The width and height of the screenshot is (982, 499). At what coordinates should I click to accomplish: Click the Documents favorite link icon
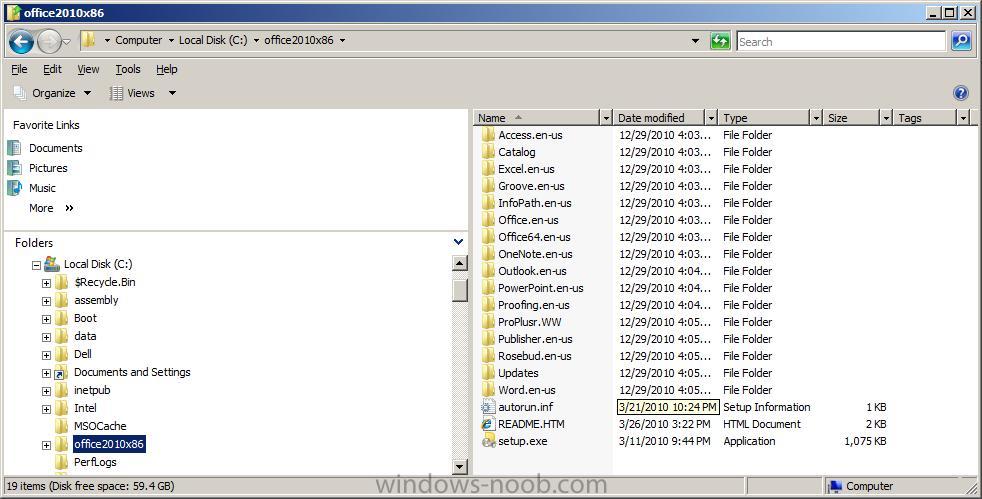(14, 148)
